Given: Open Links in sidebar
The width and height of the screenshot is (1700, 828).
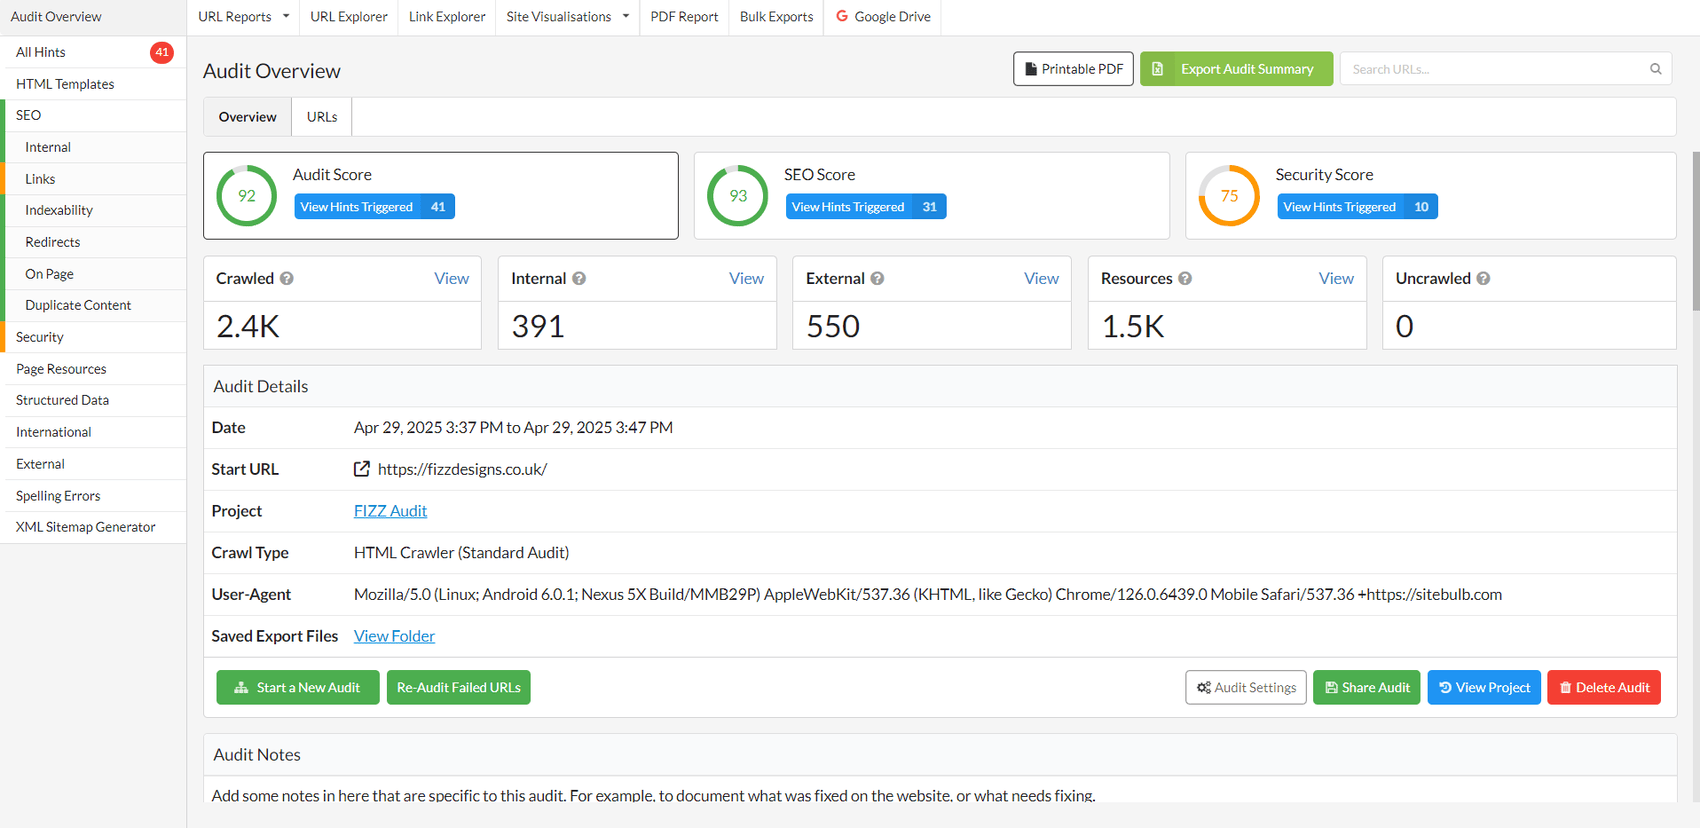Looking at the screenshot, I should pos(93,179).
